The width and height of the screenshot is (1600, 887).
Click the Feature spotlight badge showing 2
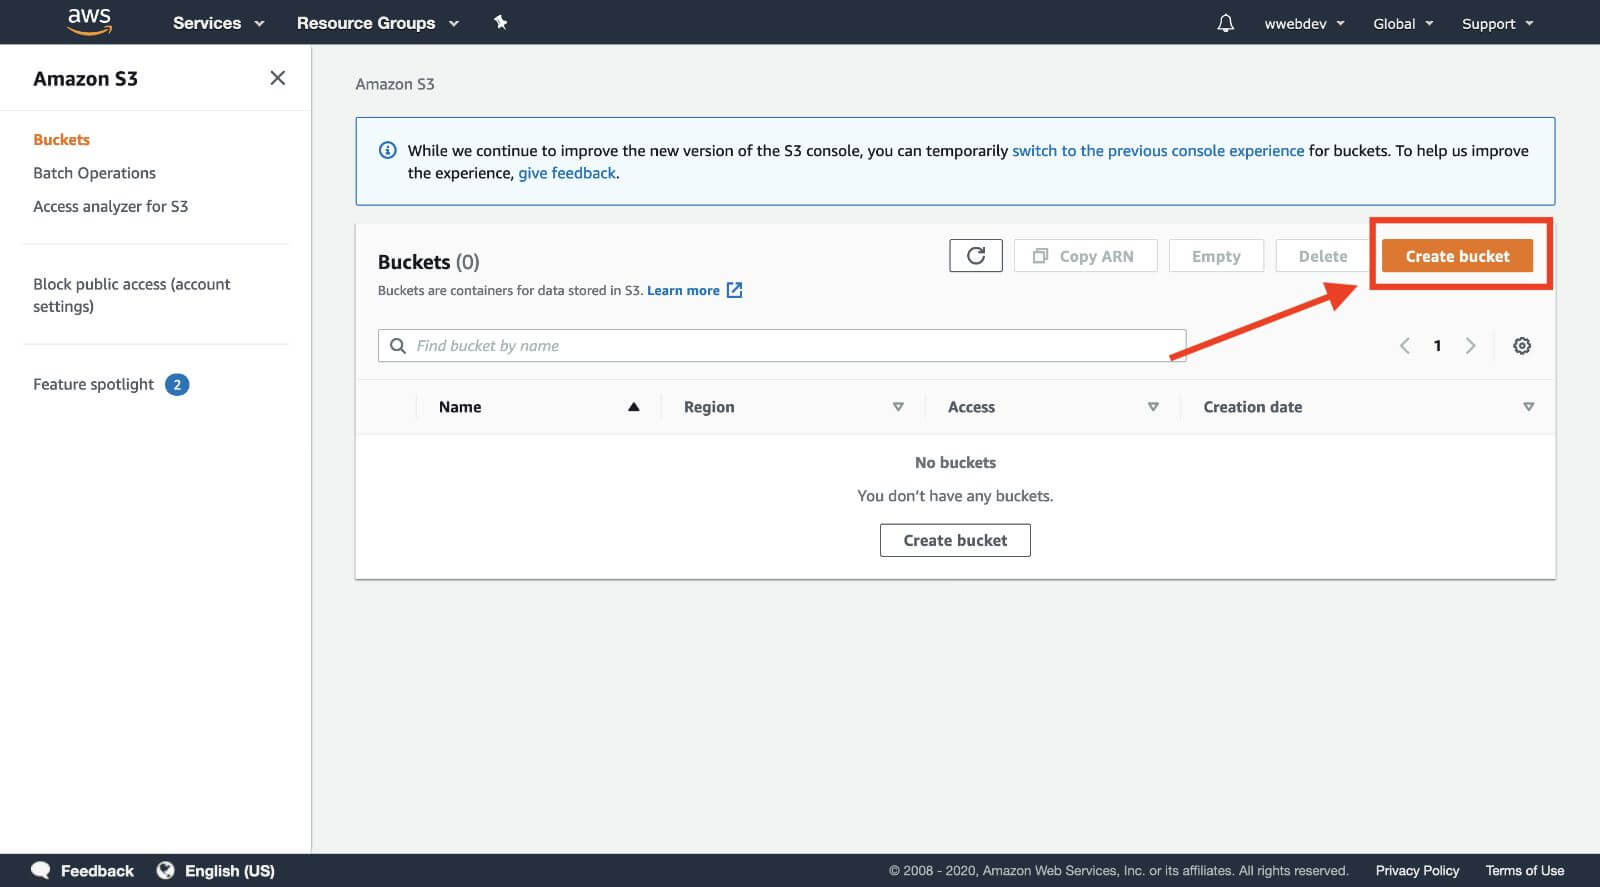point(177,385)
